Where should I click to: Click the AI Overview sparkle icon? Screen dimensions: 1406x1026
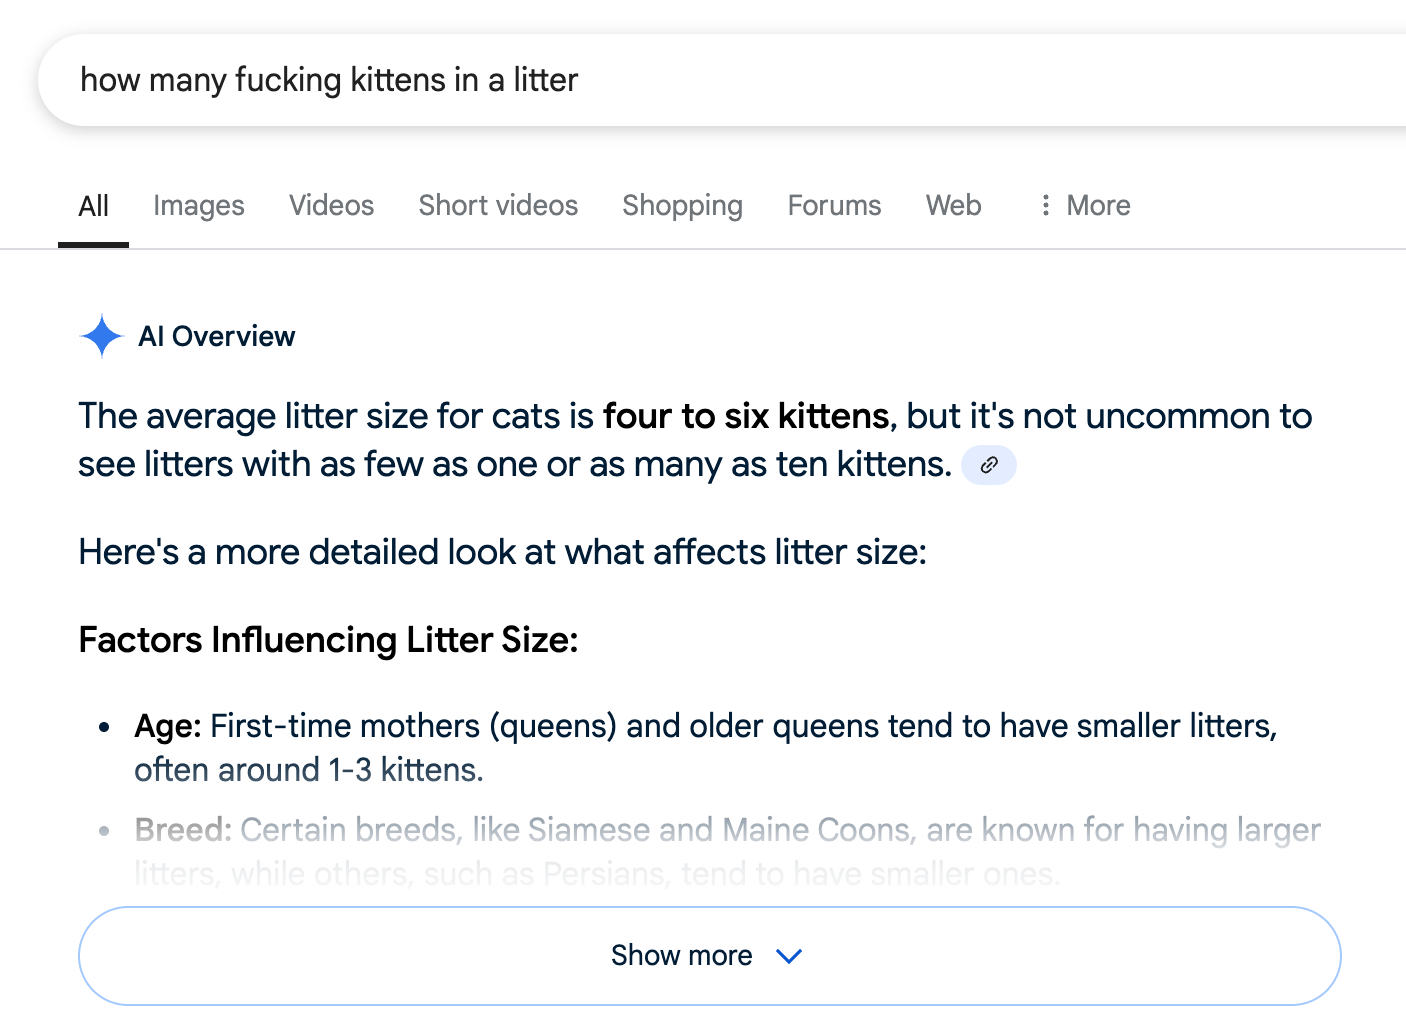tap(101, 336)
